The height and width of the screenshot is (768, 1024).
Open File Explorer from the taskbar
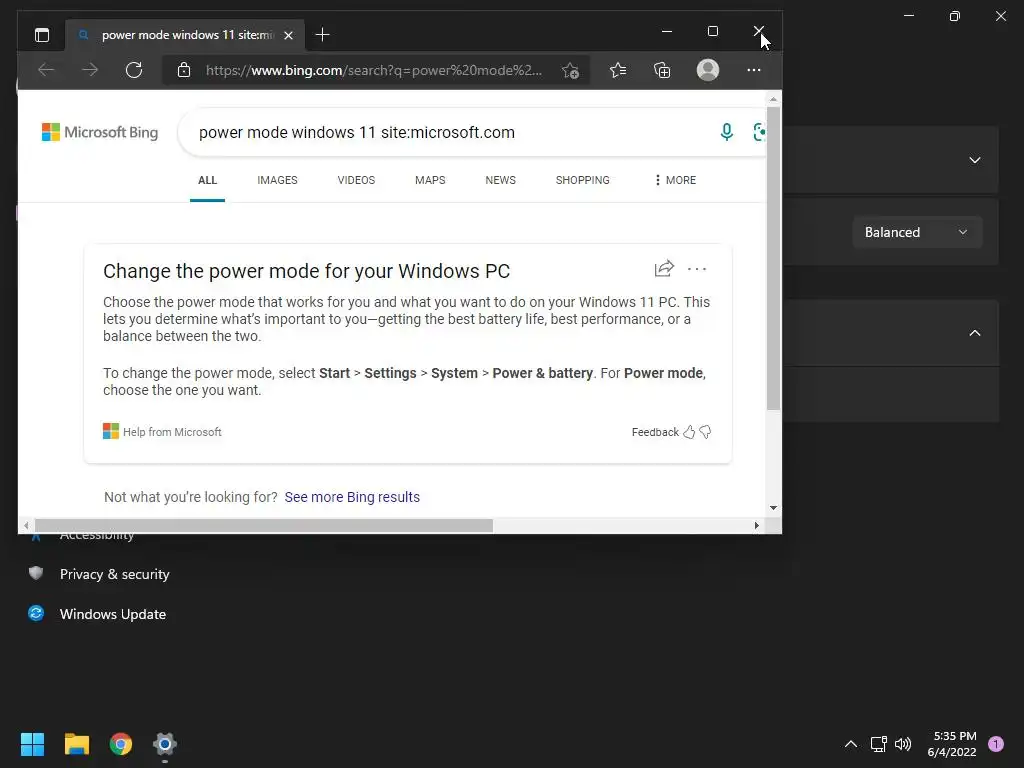pos(76,744)
